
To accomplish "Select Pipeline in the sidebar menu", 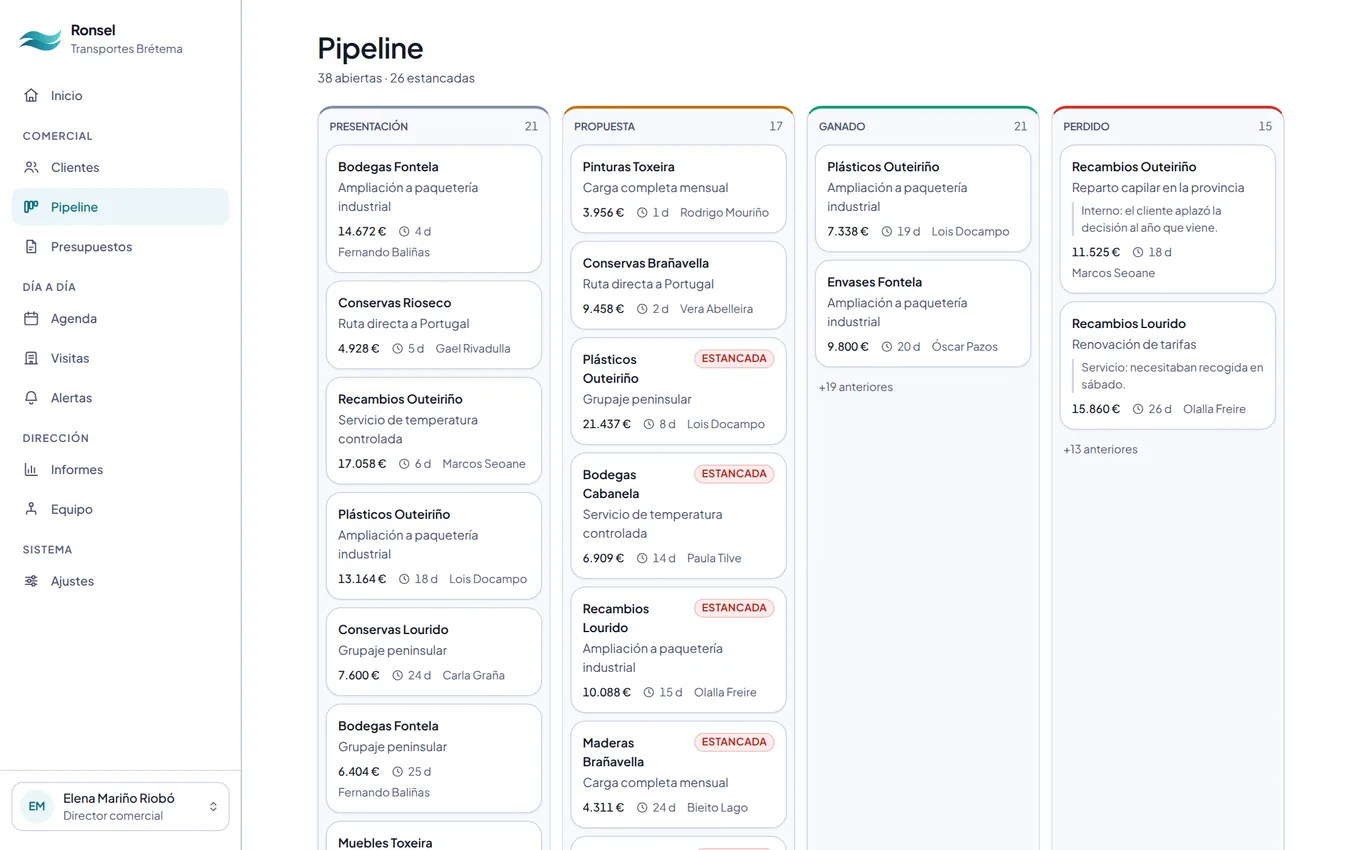I will click(120, 207).
